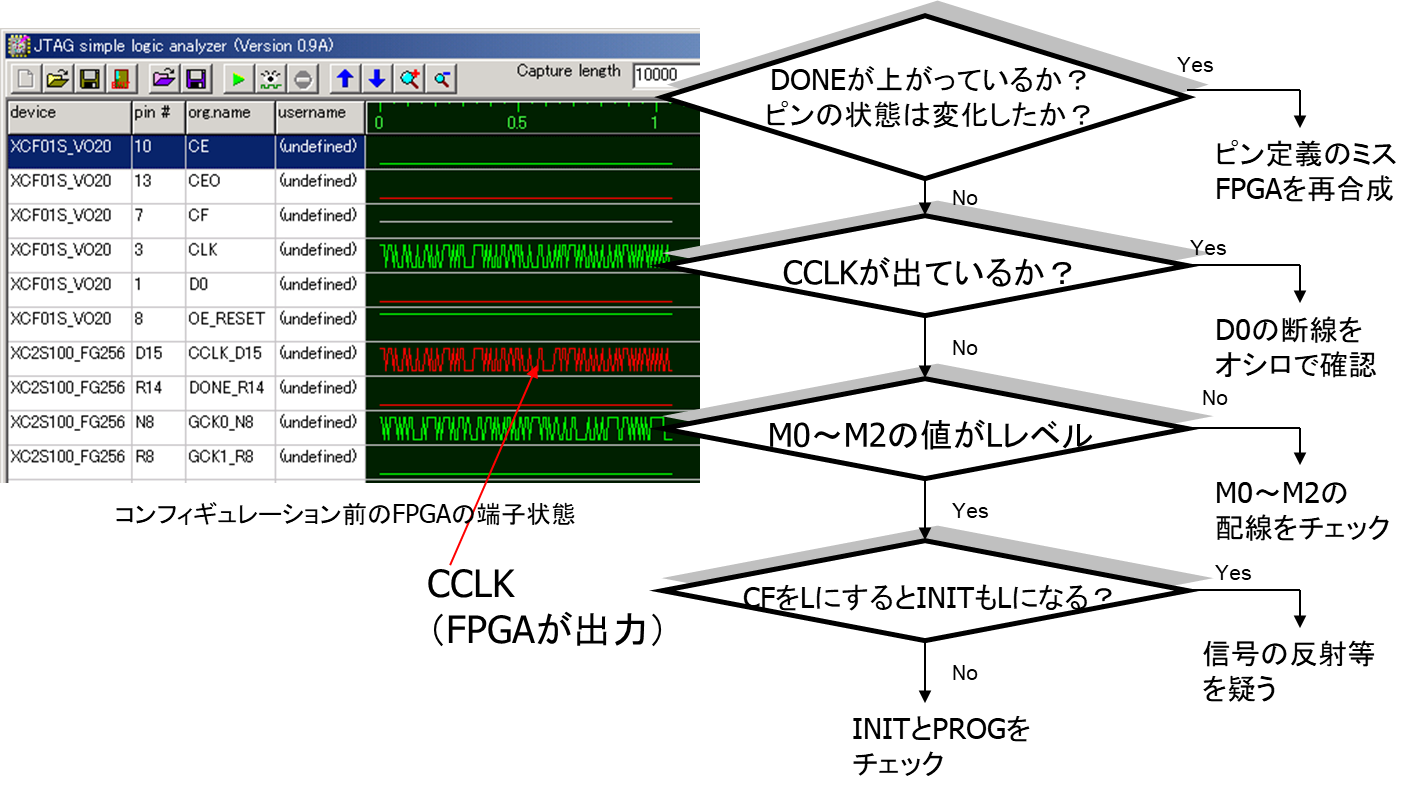The width and height of the screenshot is (1414, 797).
Task: Click the blank page New file icon
Action: 24,78
